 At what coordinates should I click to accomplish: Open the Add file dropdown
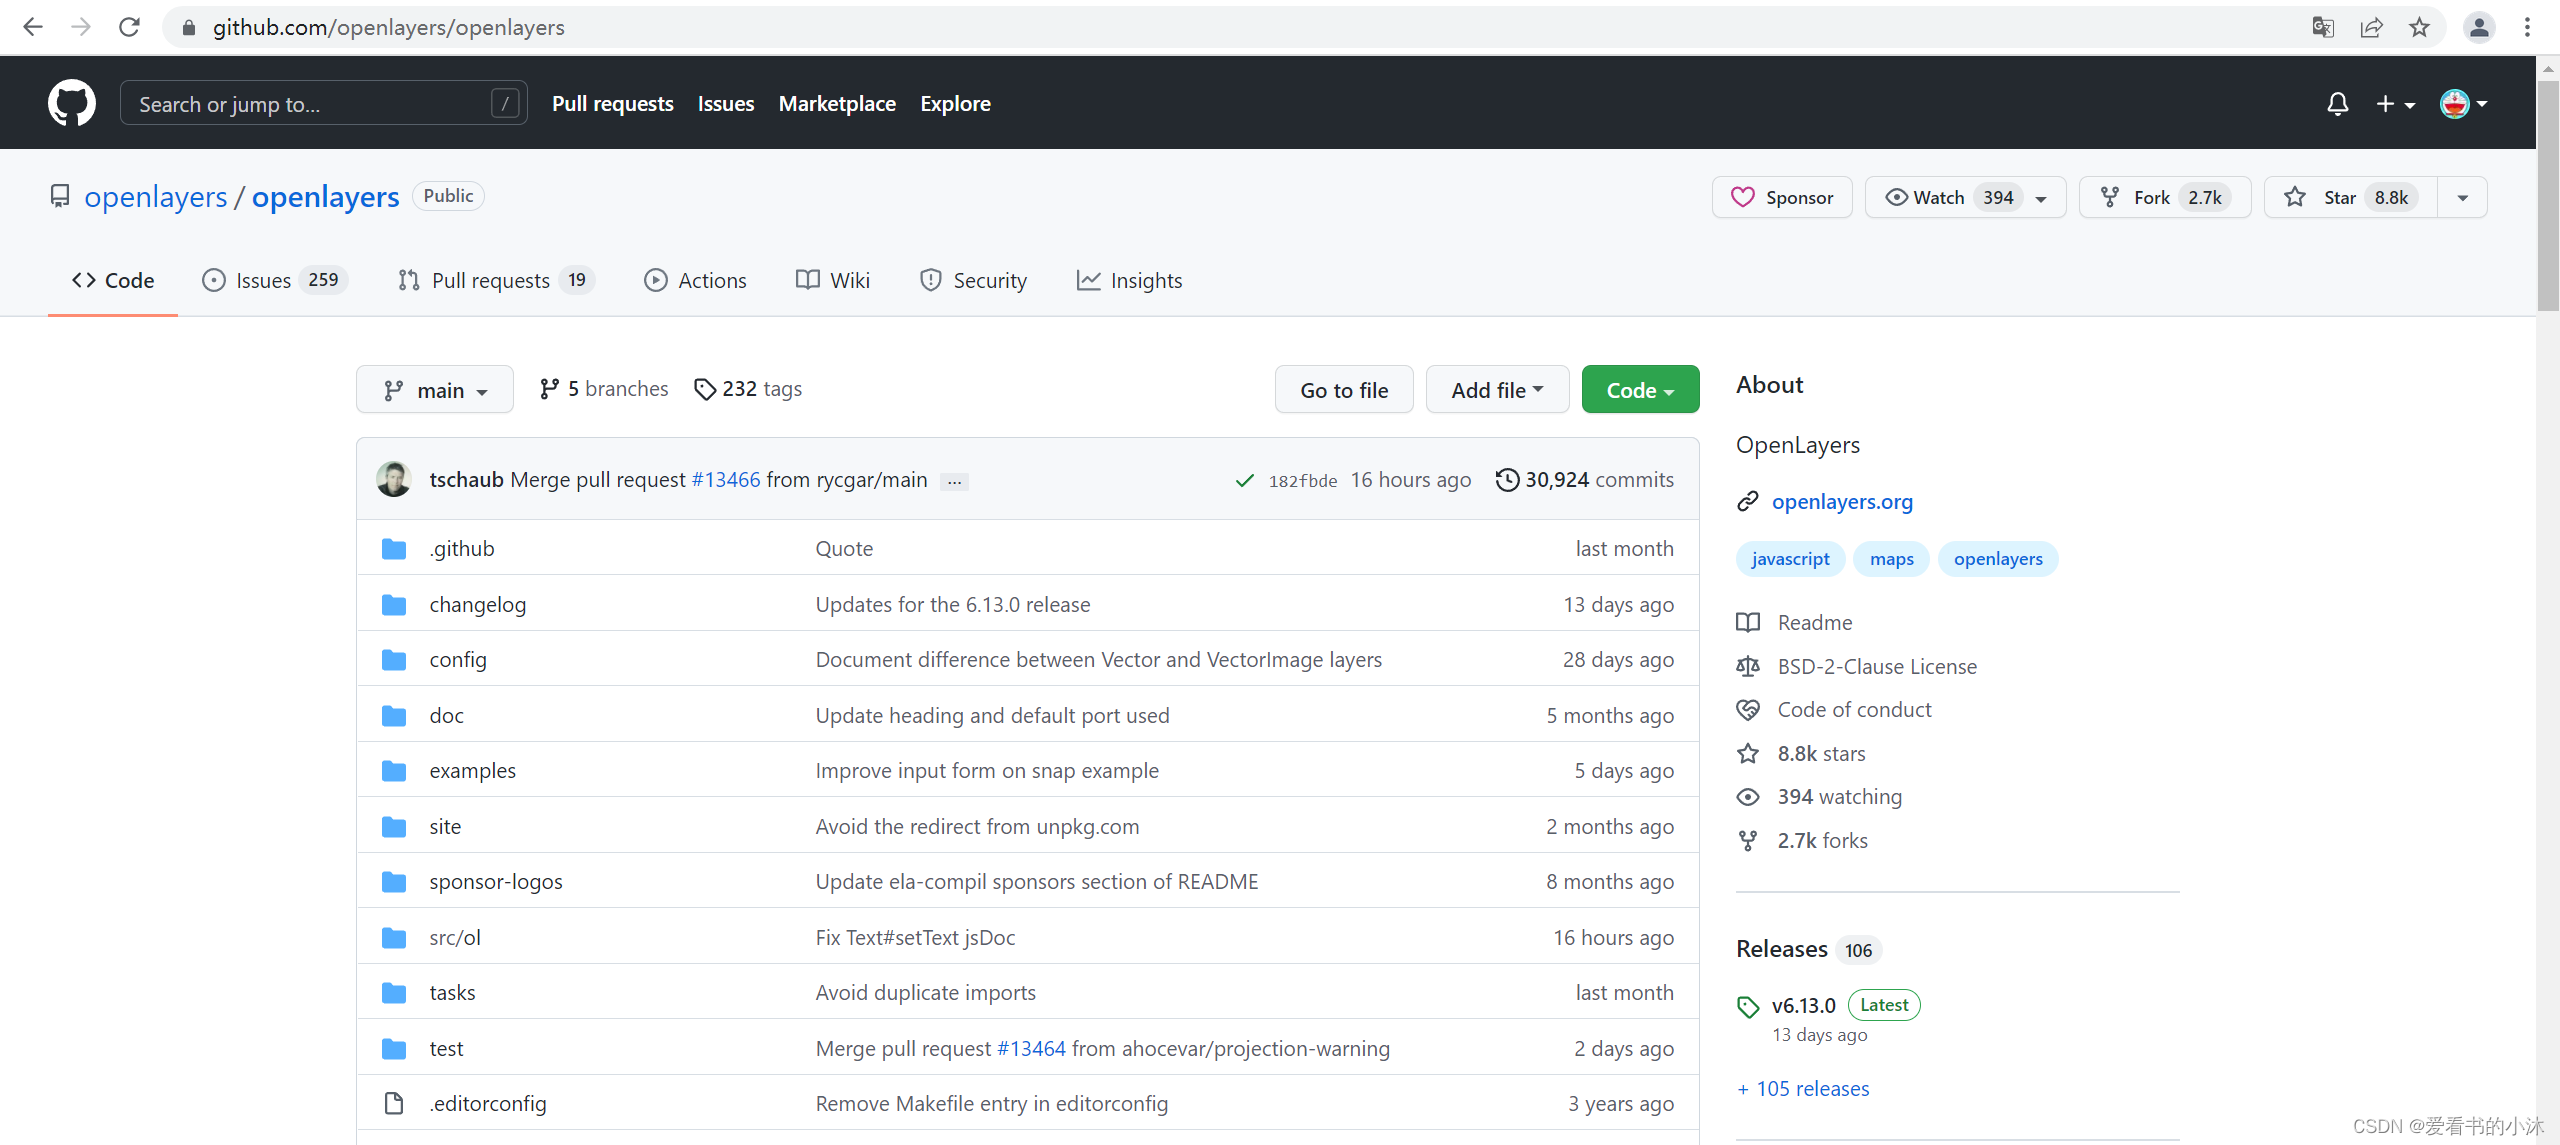1497,390
